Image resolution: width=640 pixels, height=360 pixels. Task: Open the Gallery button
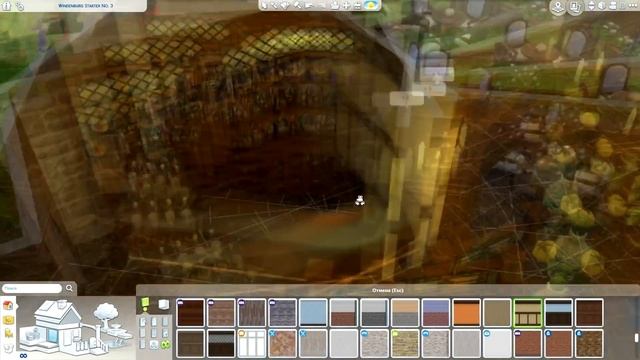575,7
